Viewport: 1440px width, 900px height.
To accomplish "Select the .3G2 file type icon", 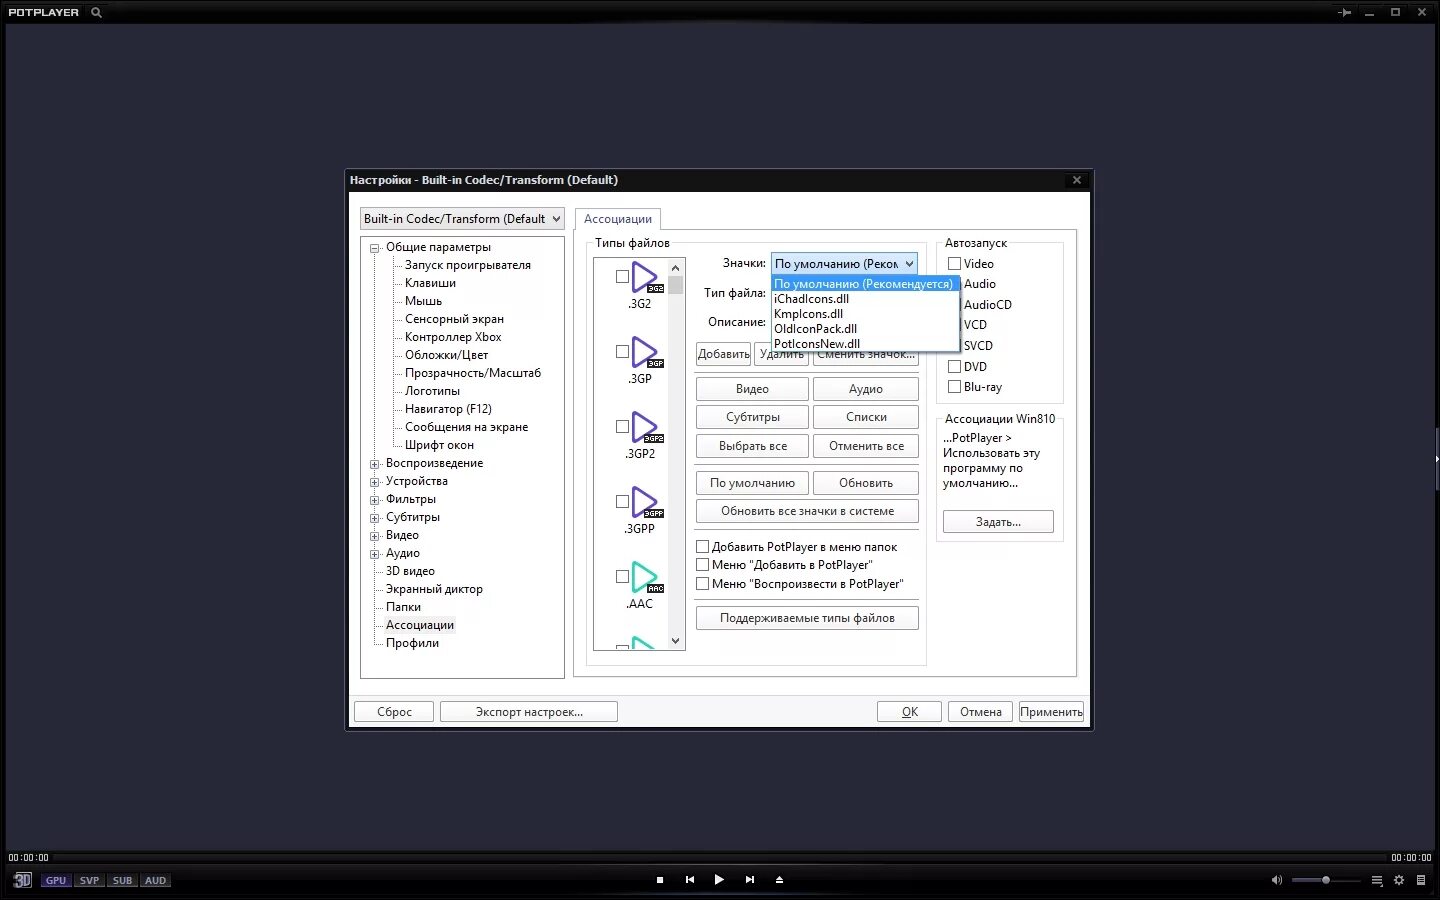I will tap(645, 277).
